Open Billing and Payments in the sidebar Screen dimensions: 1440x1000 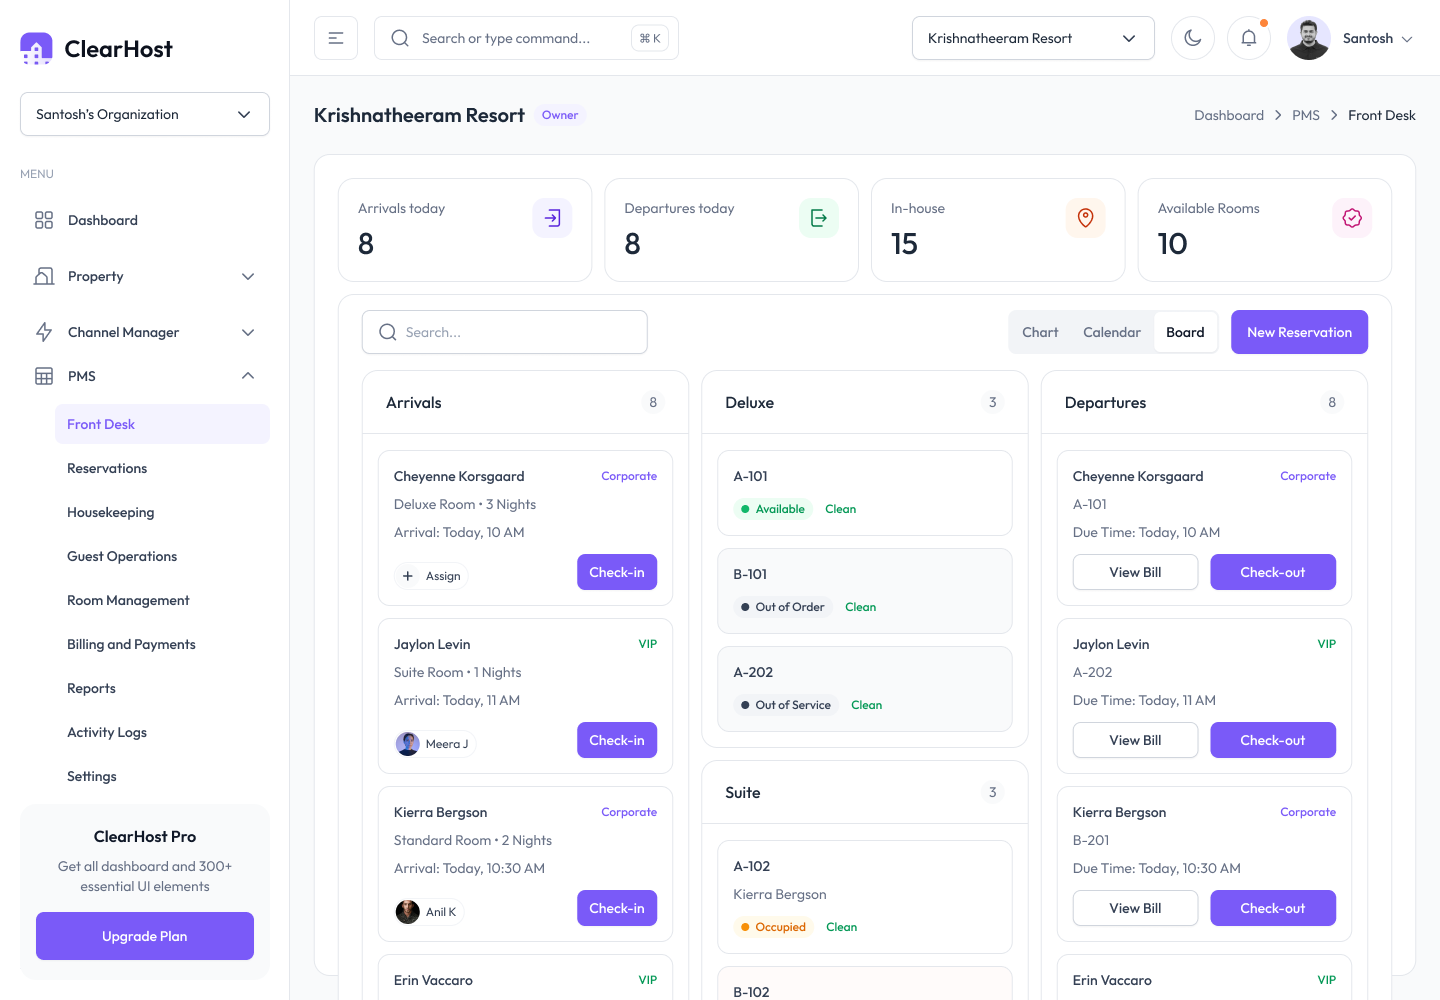[x=162, y=644]
